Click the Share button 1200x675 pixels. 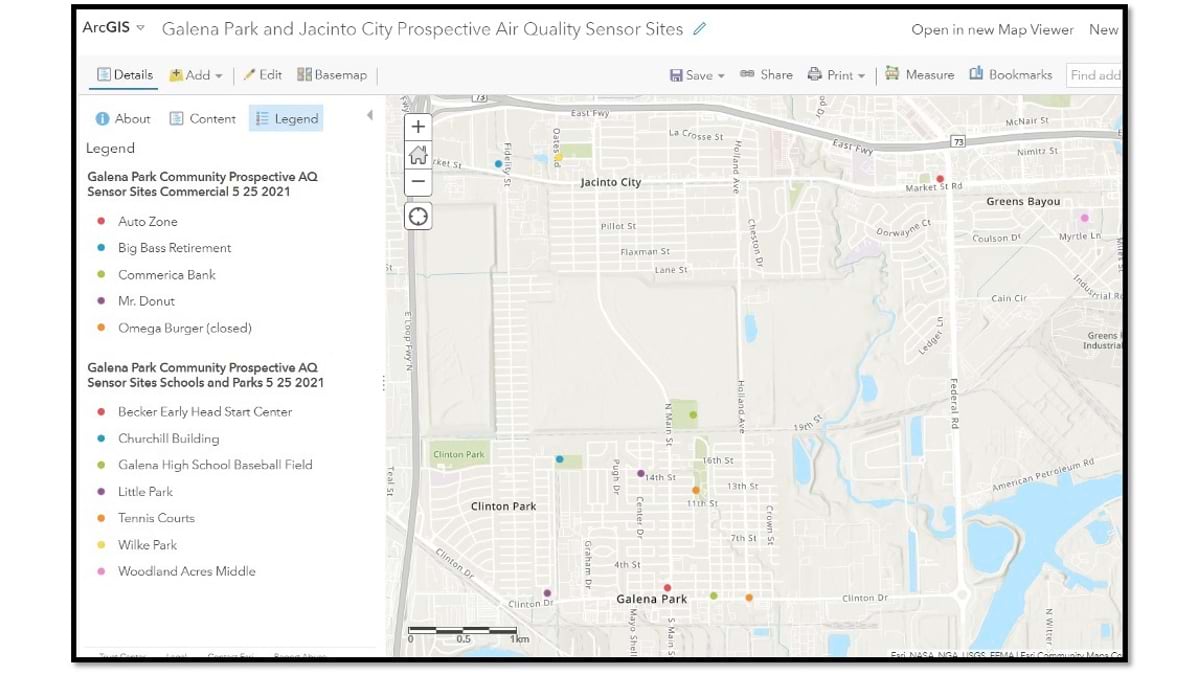[x=766, y=75]
